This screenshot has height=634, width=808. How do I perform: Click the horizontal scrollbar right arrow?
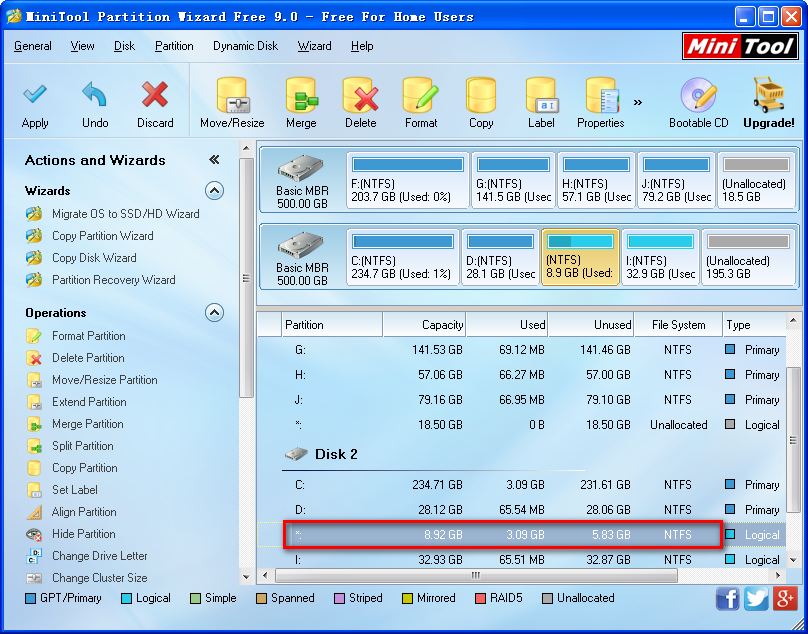click(x=778, y=575)
